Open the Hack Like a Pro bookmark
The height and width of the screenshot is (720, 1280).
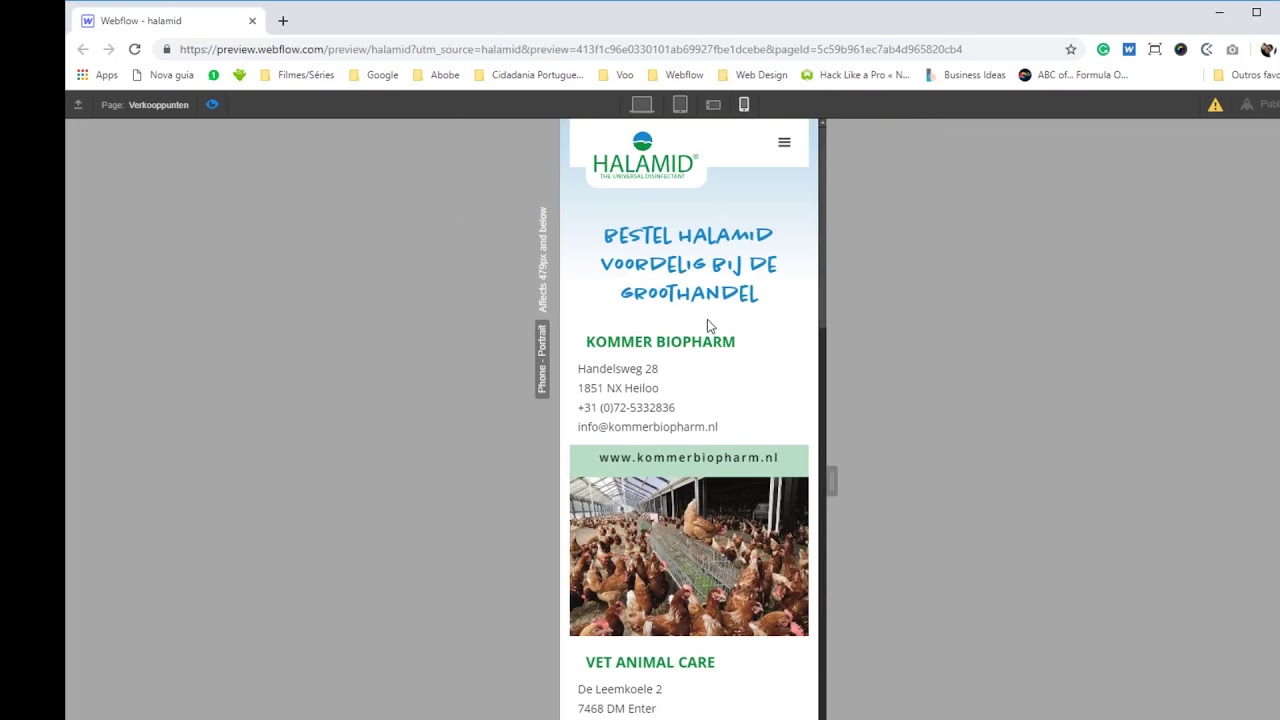855,75
